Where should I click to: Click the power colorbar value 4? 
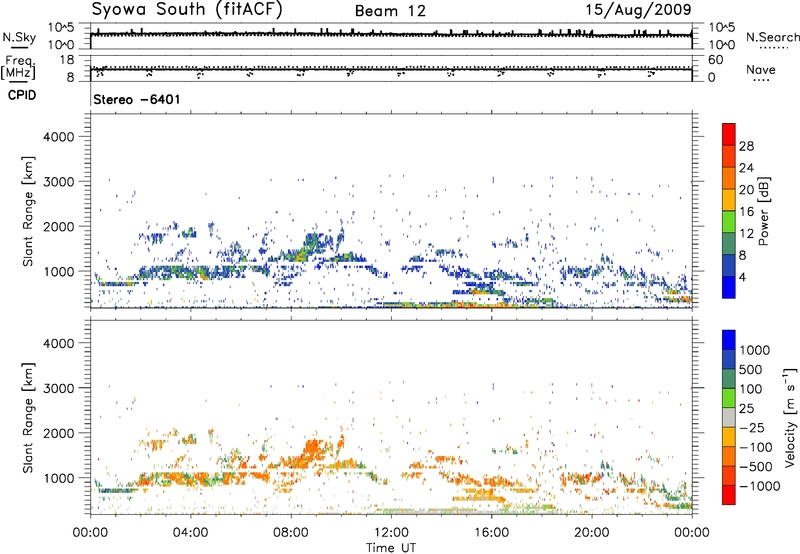click(742, 277)
